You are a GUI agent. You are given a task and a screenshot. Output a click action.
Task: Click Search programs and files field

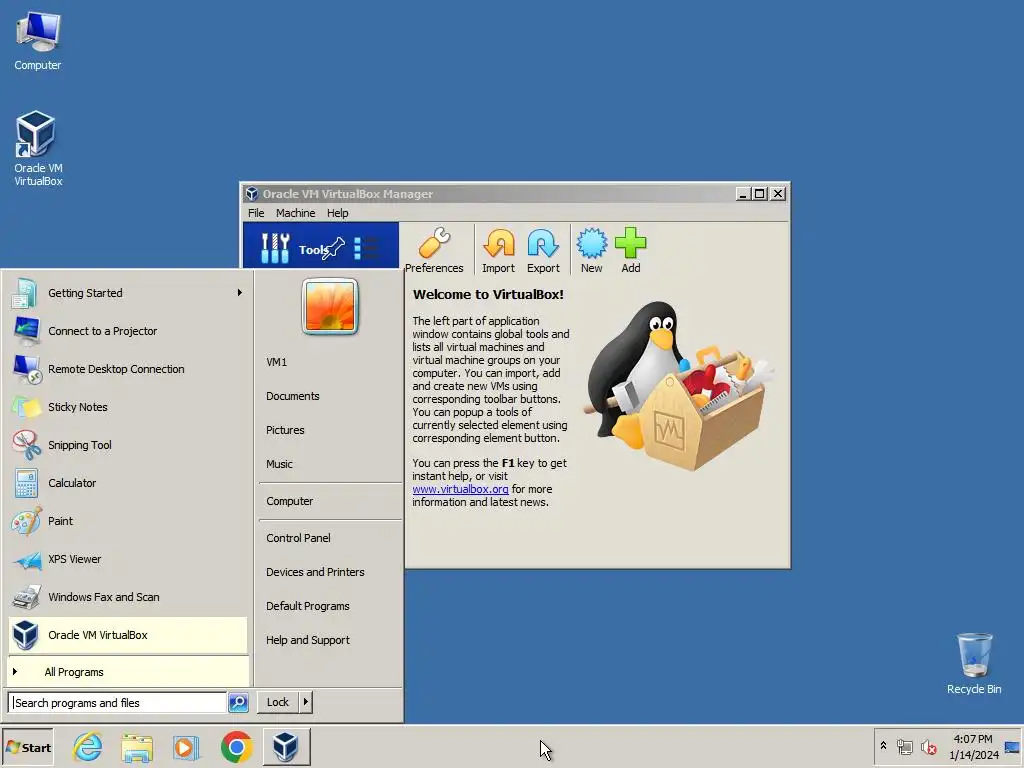point(118,703)
